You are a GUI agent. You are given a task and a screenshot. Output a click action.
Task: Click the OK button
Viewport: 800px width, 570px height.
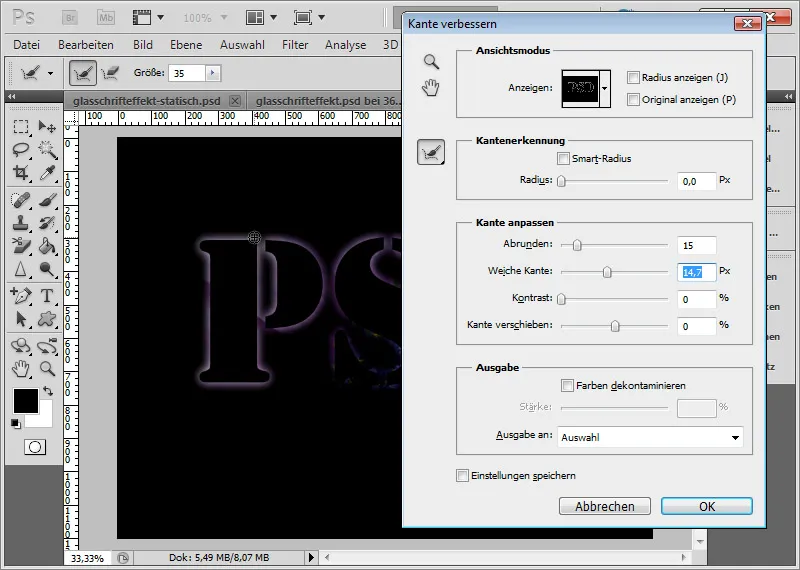pyautogui.click(x=707, y=506)
